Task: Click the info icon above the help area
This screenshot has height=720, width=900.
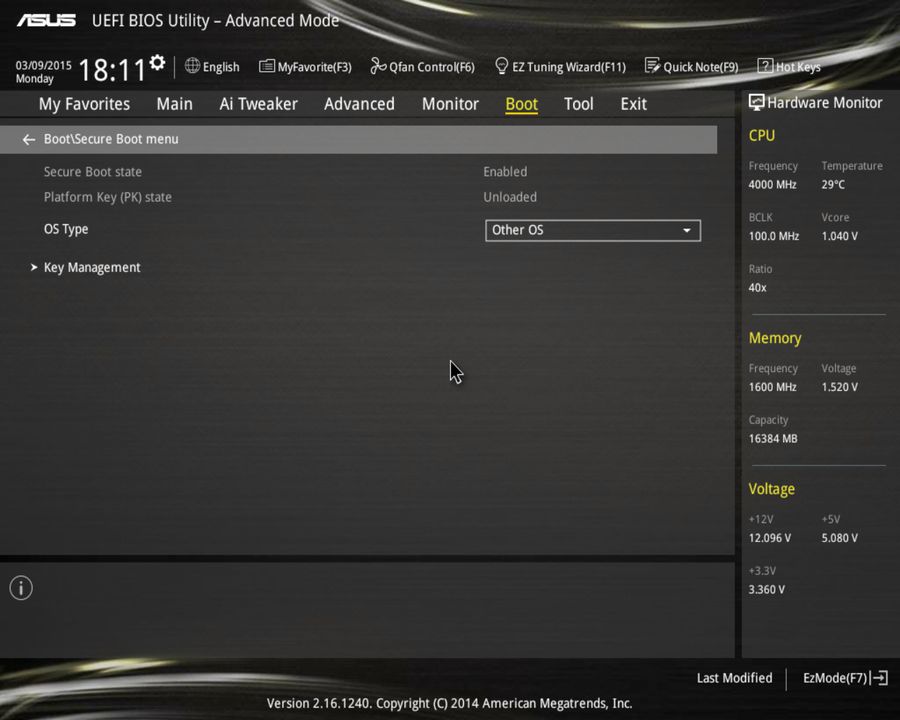Action: point(20,588)
